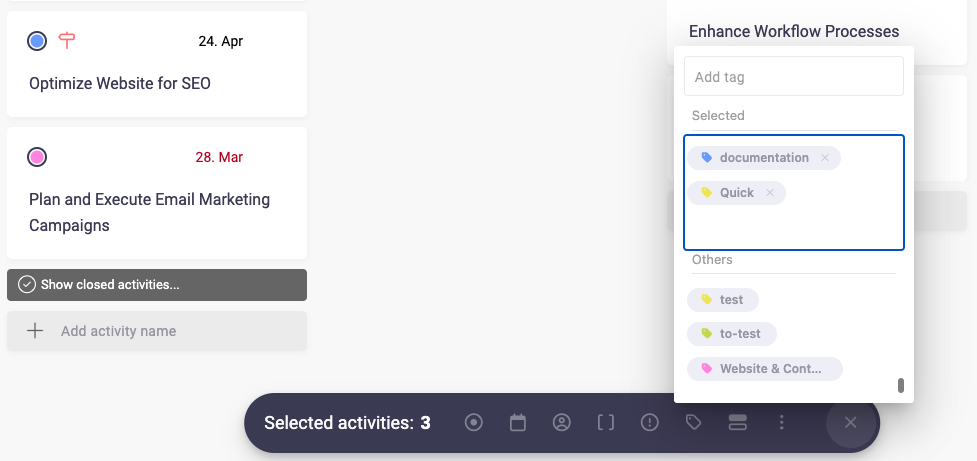Open the calendar date icon in bulk toolbar
The image size is (977, 461).
tap(518, 423)
